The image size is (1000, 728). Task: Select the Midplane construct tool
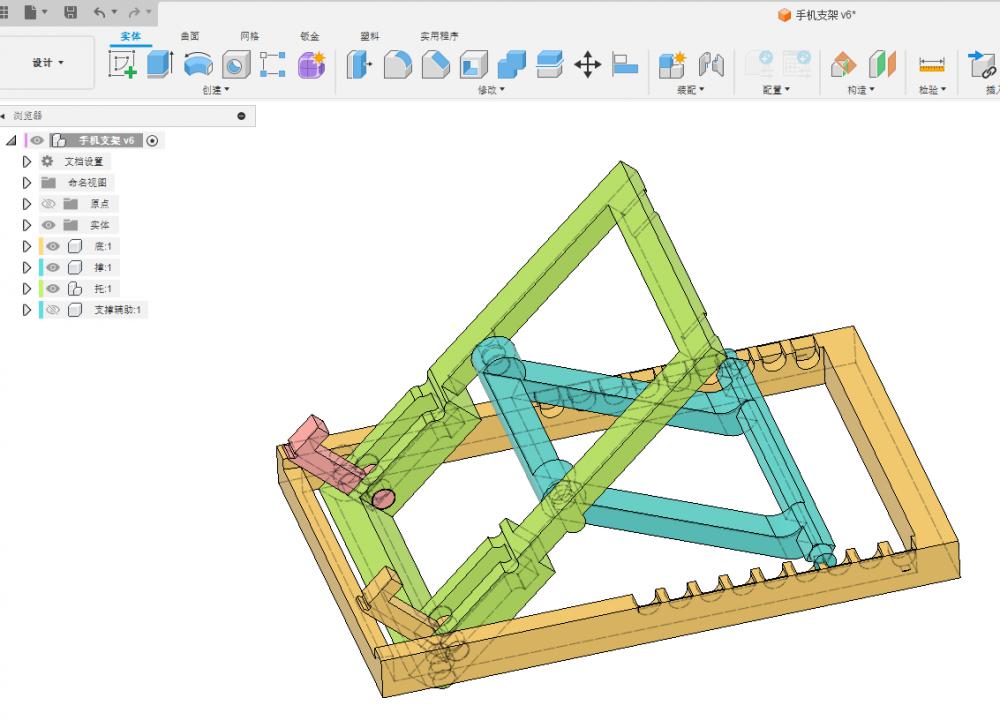(883, 64)
